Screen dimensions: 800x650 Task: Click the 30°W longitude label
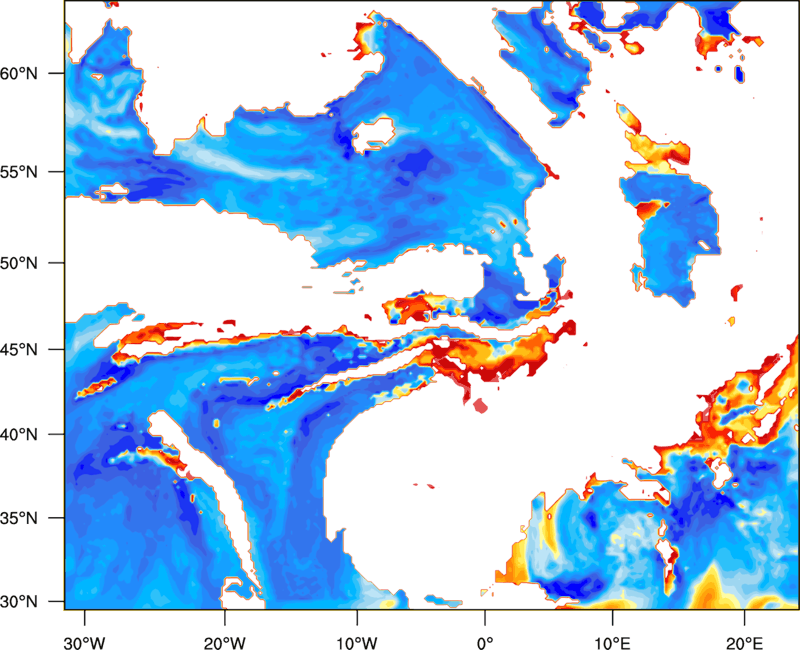(x=85, y=643)
